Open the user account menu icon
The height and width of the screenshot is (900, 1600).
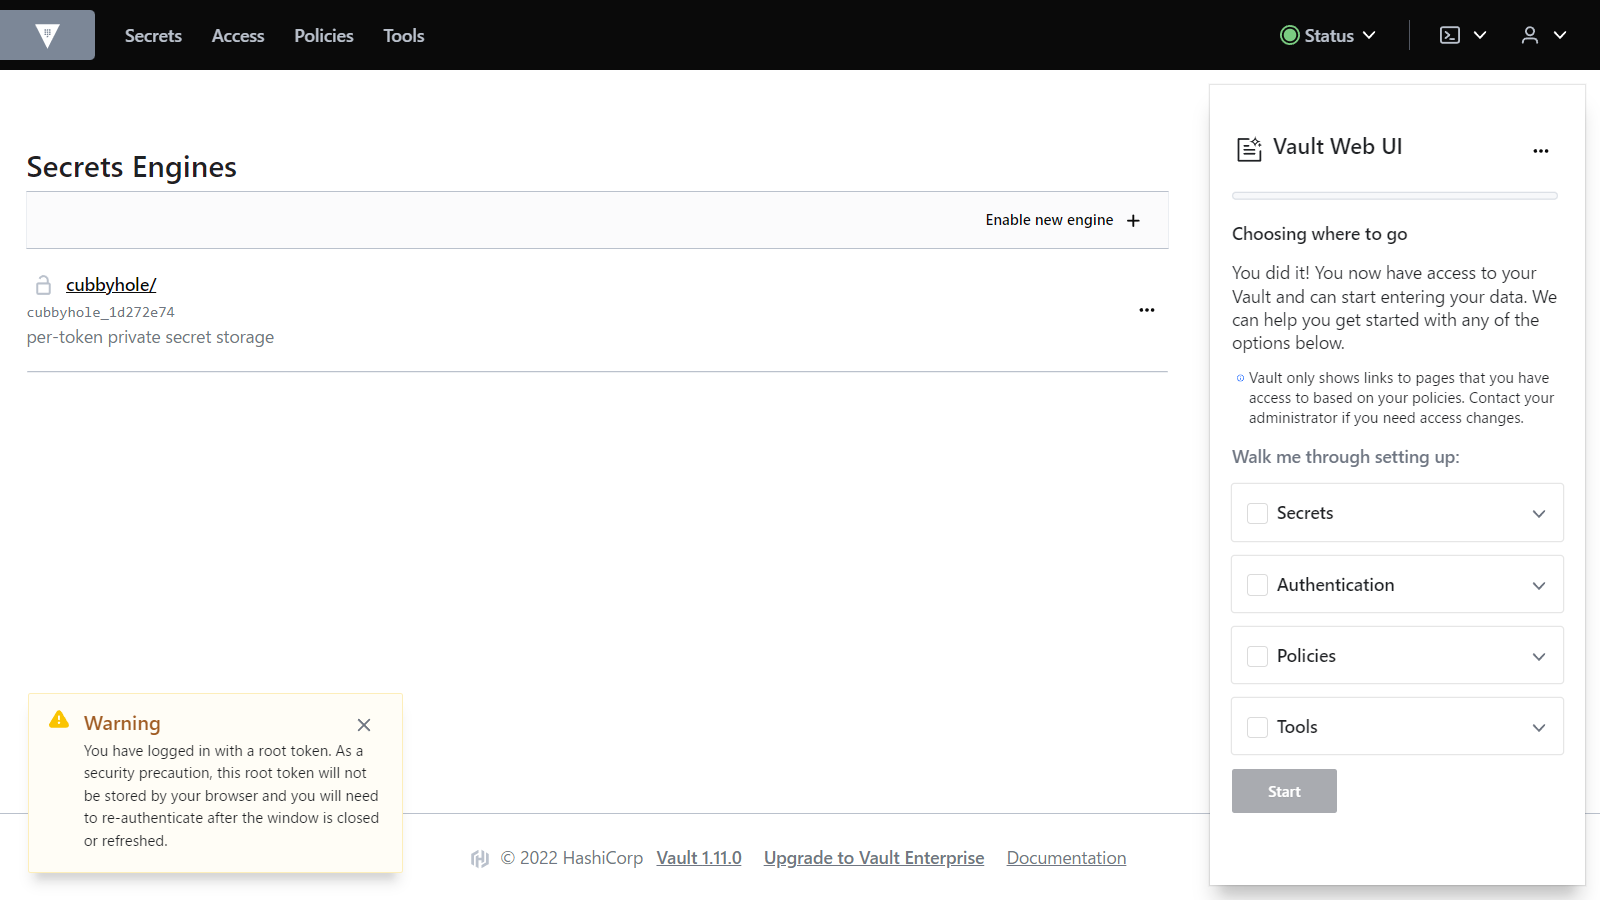coord(1529,35)
